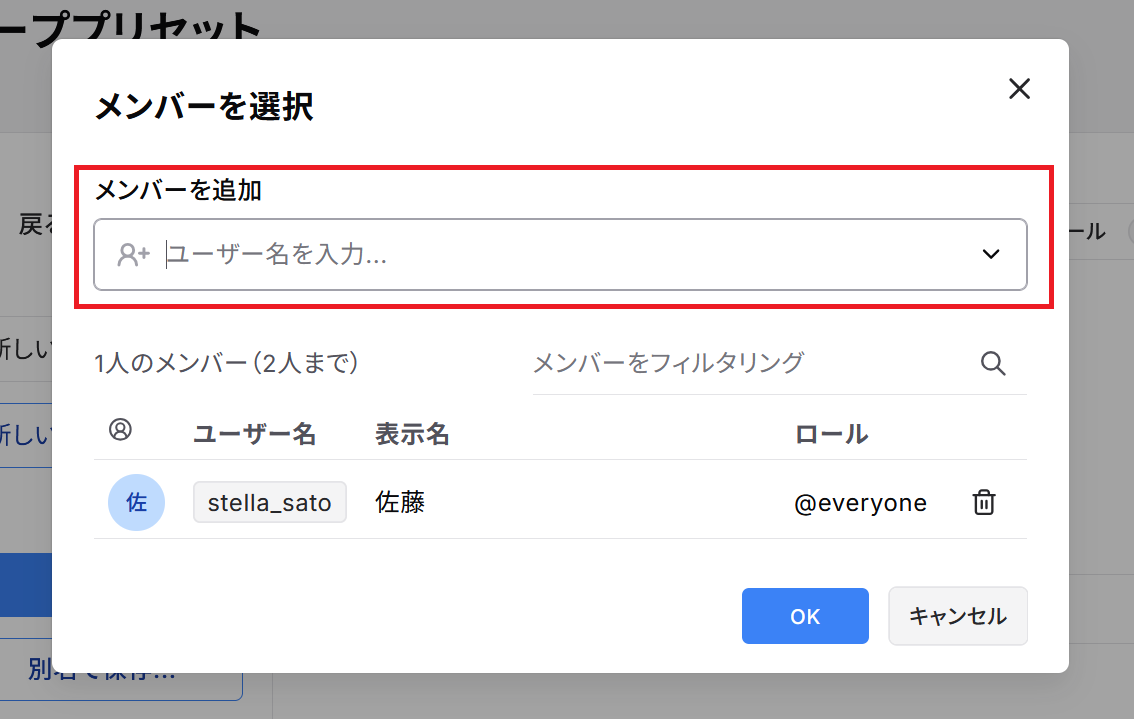Click the 表示名 column header
Viewport: 1134px width, 719px height.
[x=412, y=434]
